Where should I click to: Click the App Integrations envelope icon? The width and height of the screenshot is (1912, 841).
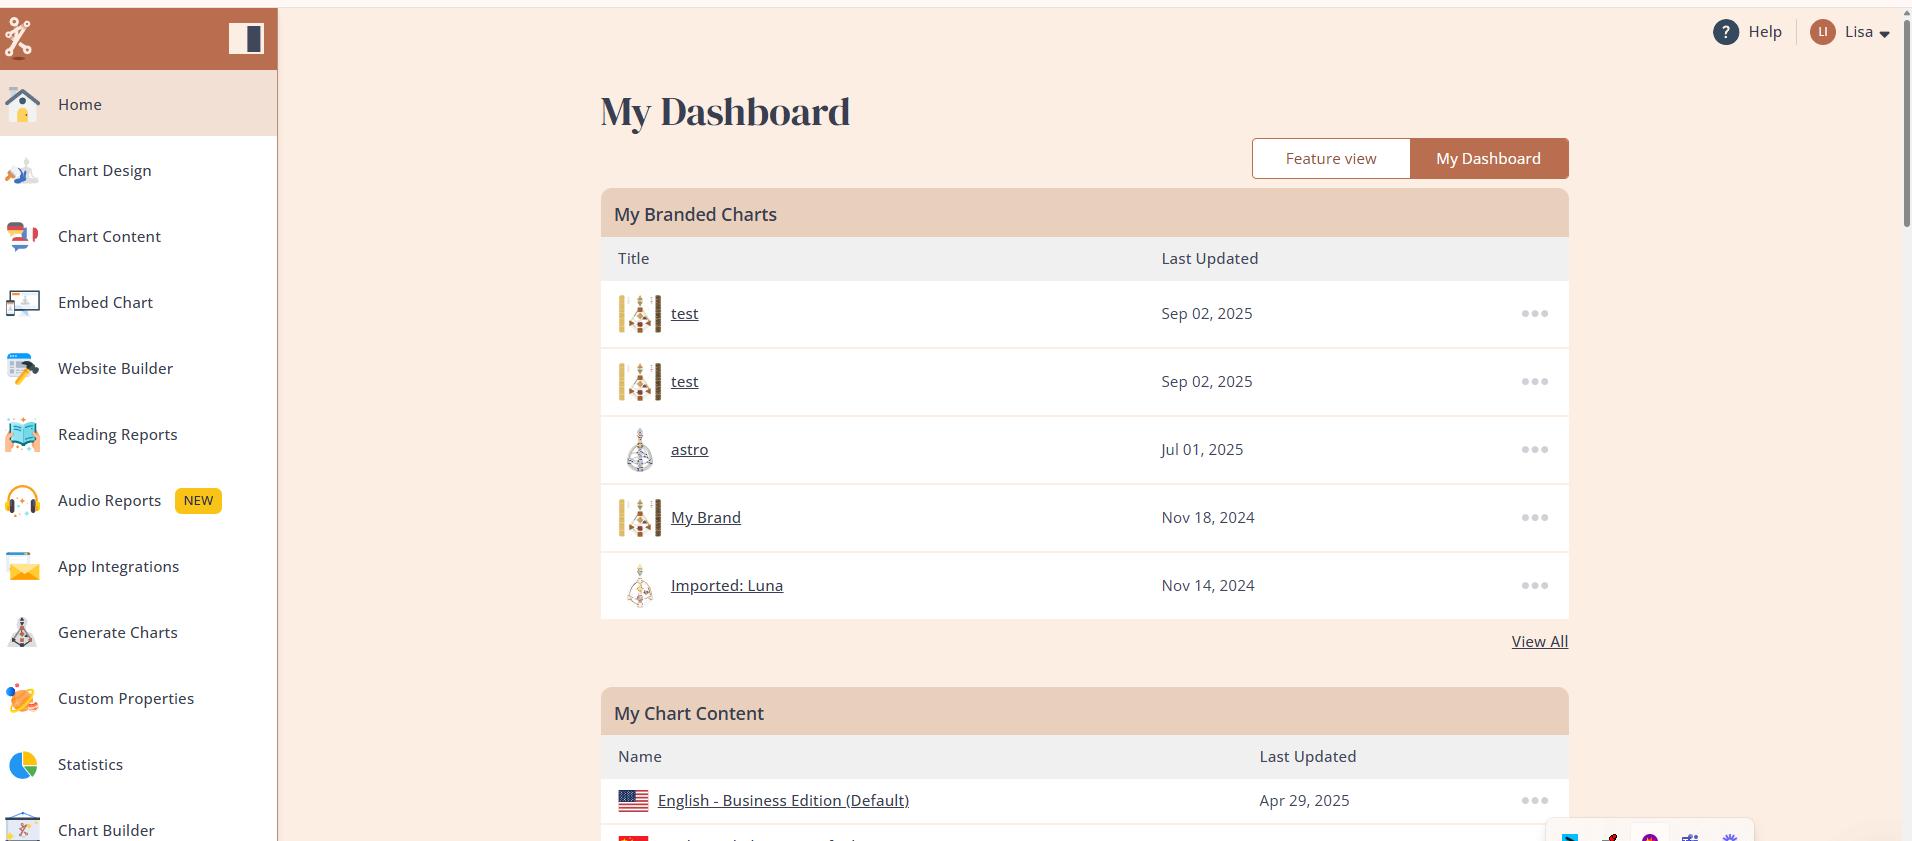click(x=22, y=567)
